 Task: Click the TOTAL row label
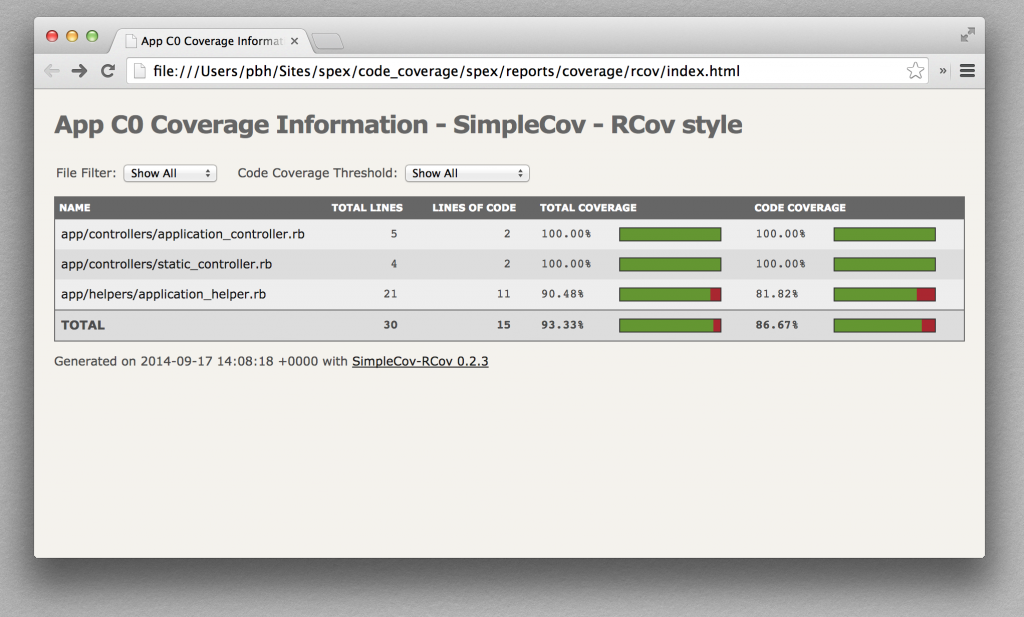pyautogui.click(x=83, y=325)
